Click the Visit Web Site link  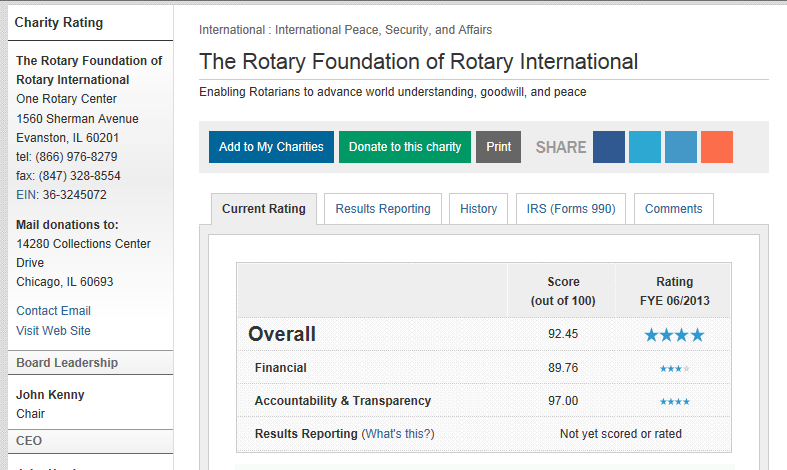point(53,331)
